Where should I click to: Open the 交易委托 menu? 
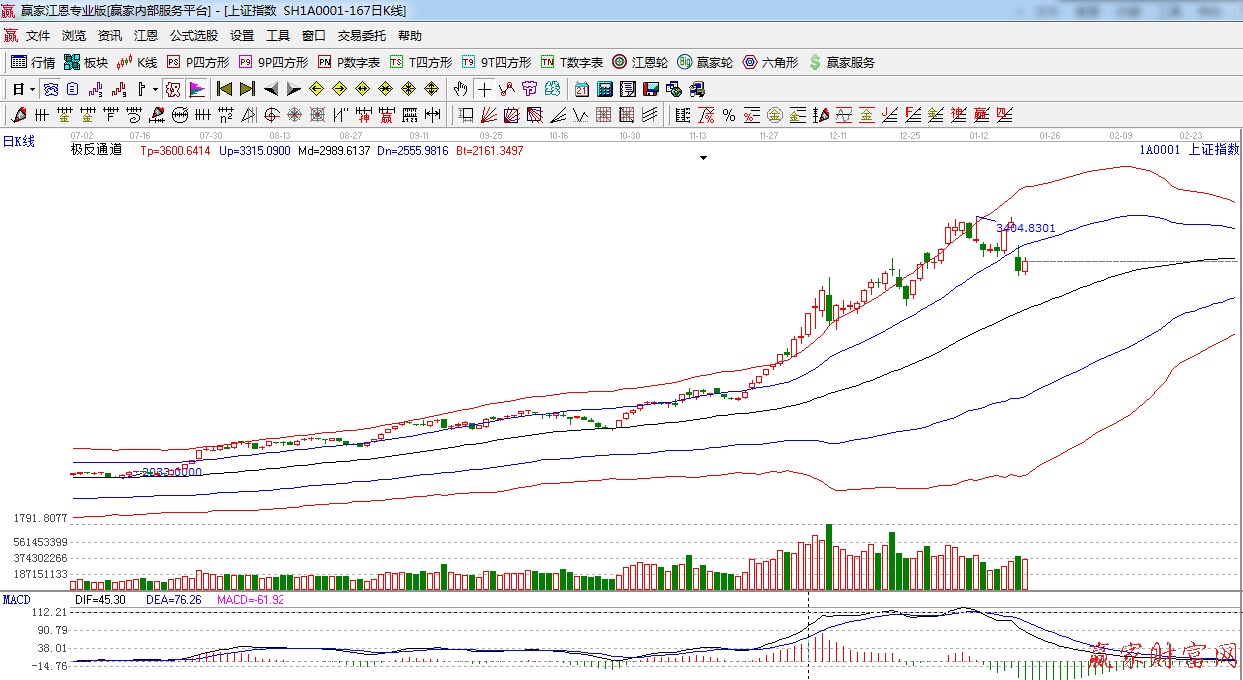click(361, 35)
